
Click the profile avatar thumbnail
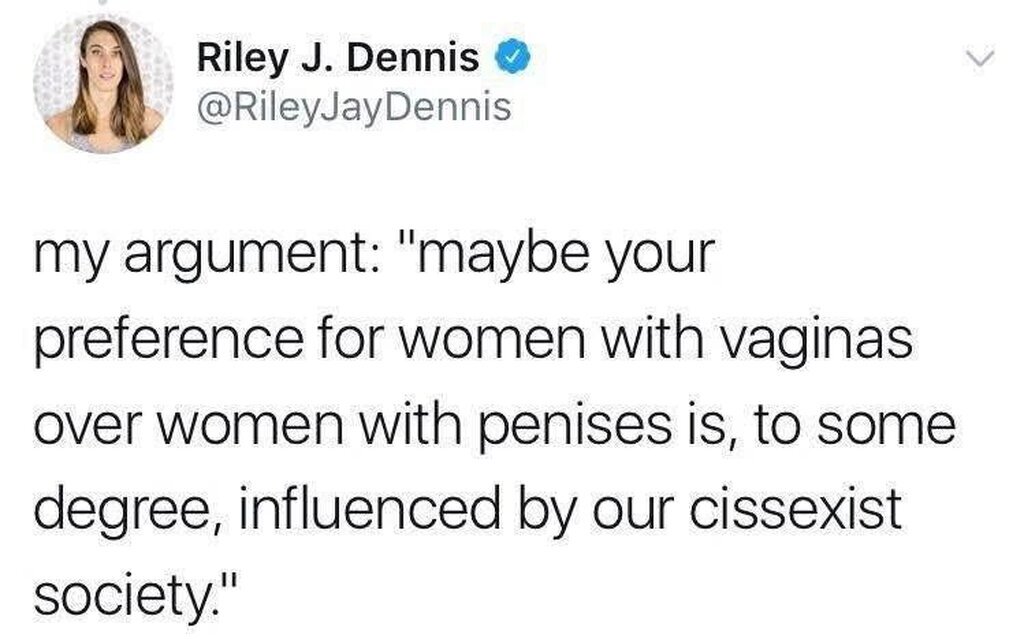[x=102, y=84]
